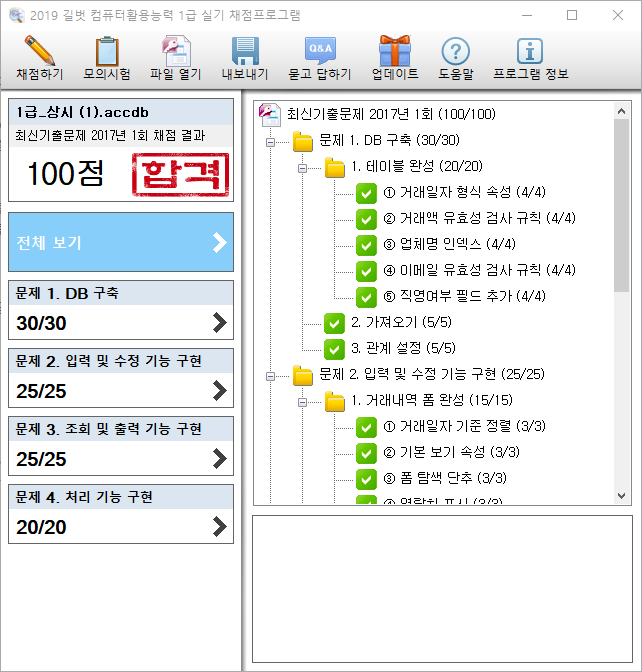This screenshot has height=672, width=642.
Task: Click the 업데이트 gift box icon
Action: [394, 50]
